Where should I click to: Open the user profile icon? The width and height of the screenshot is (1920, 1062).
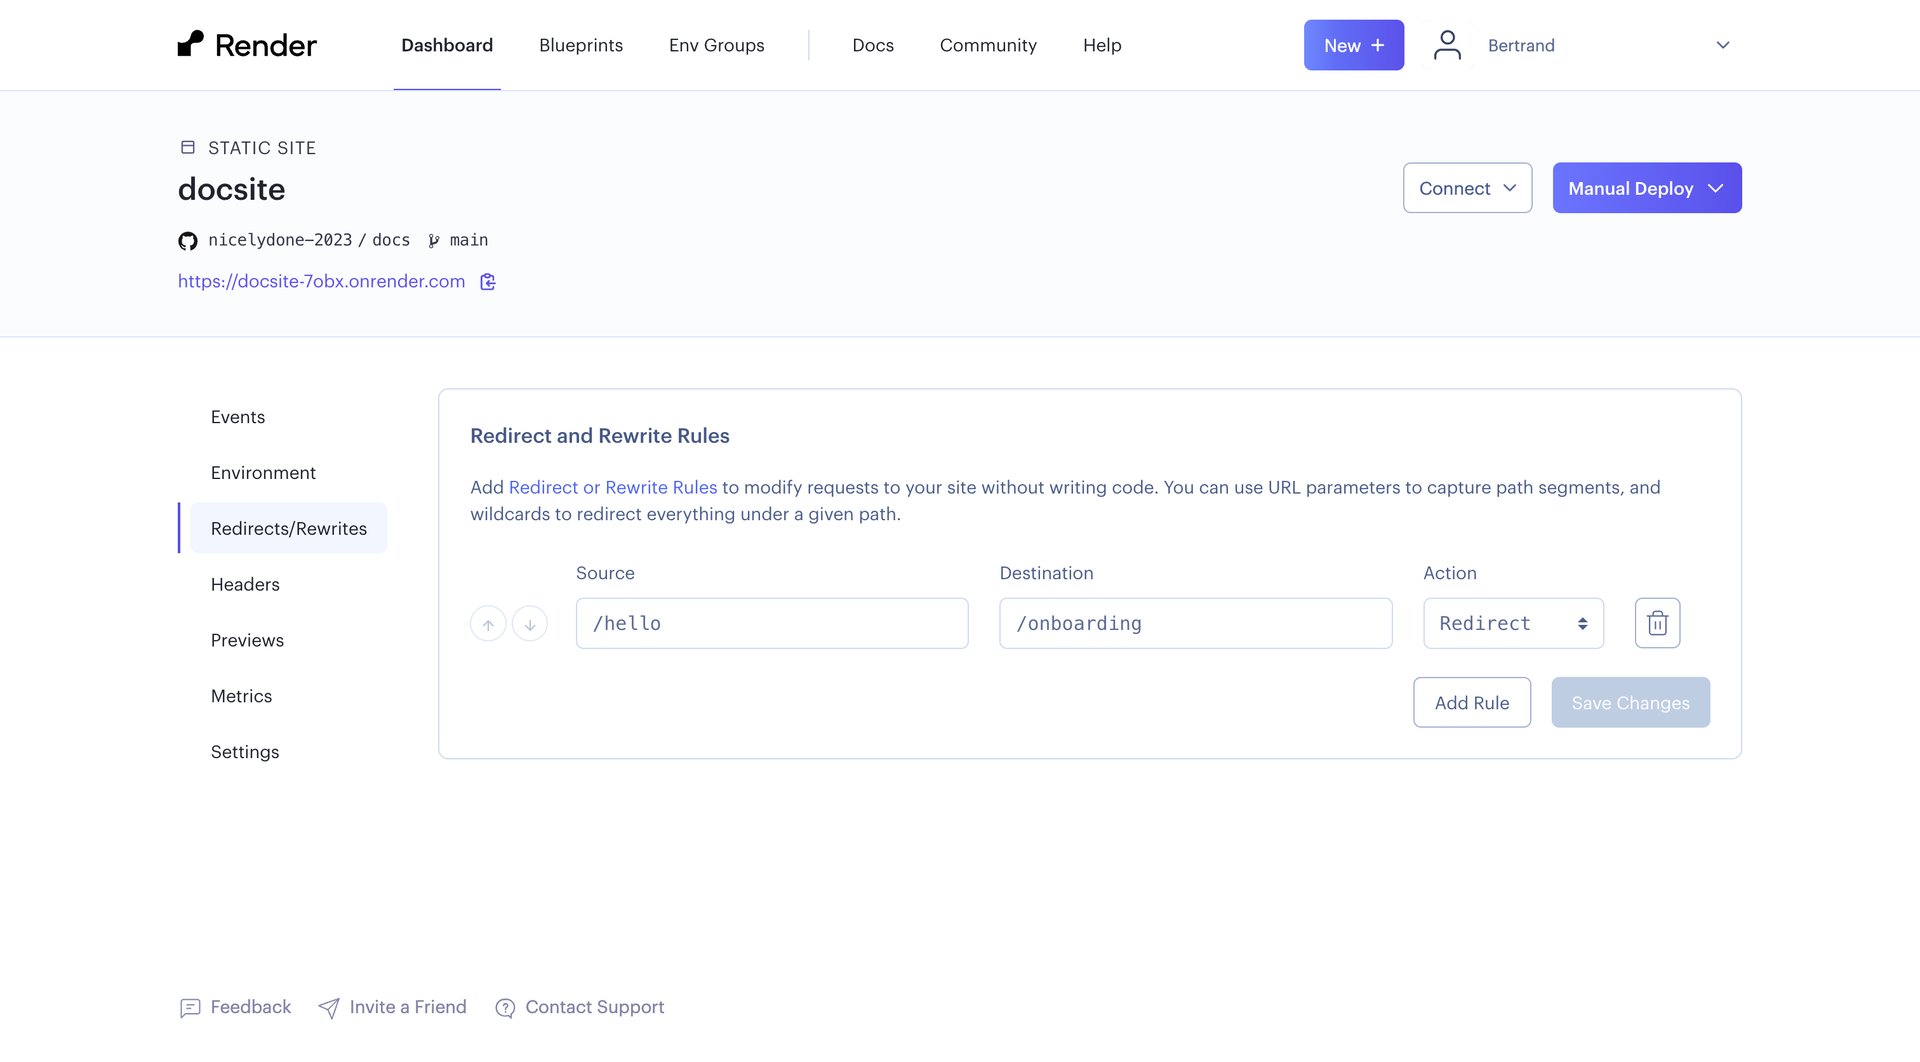[x=1446, y=44]
